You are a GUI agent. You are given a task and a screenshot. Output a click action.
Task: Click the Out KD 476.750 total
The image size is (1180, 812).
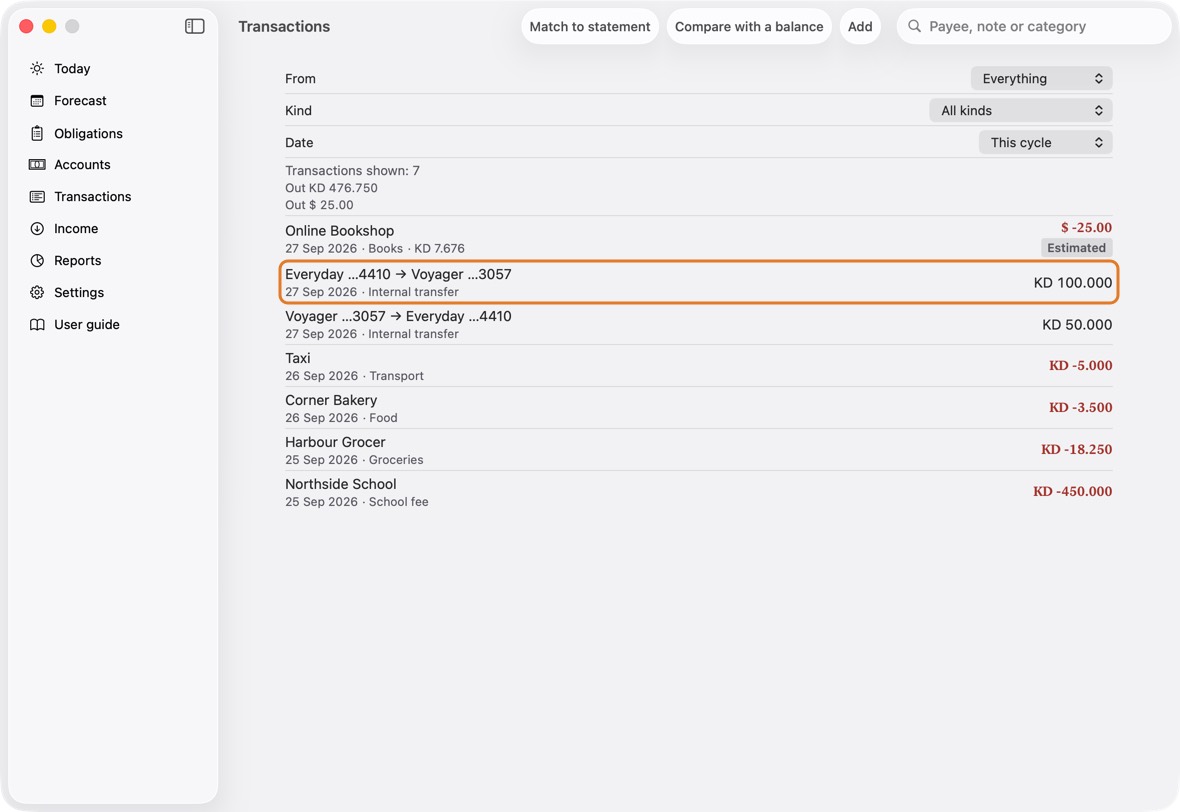331,188
